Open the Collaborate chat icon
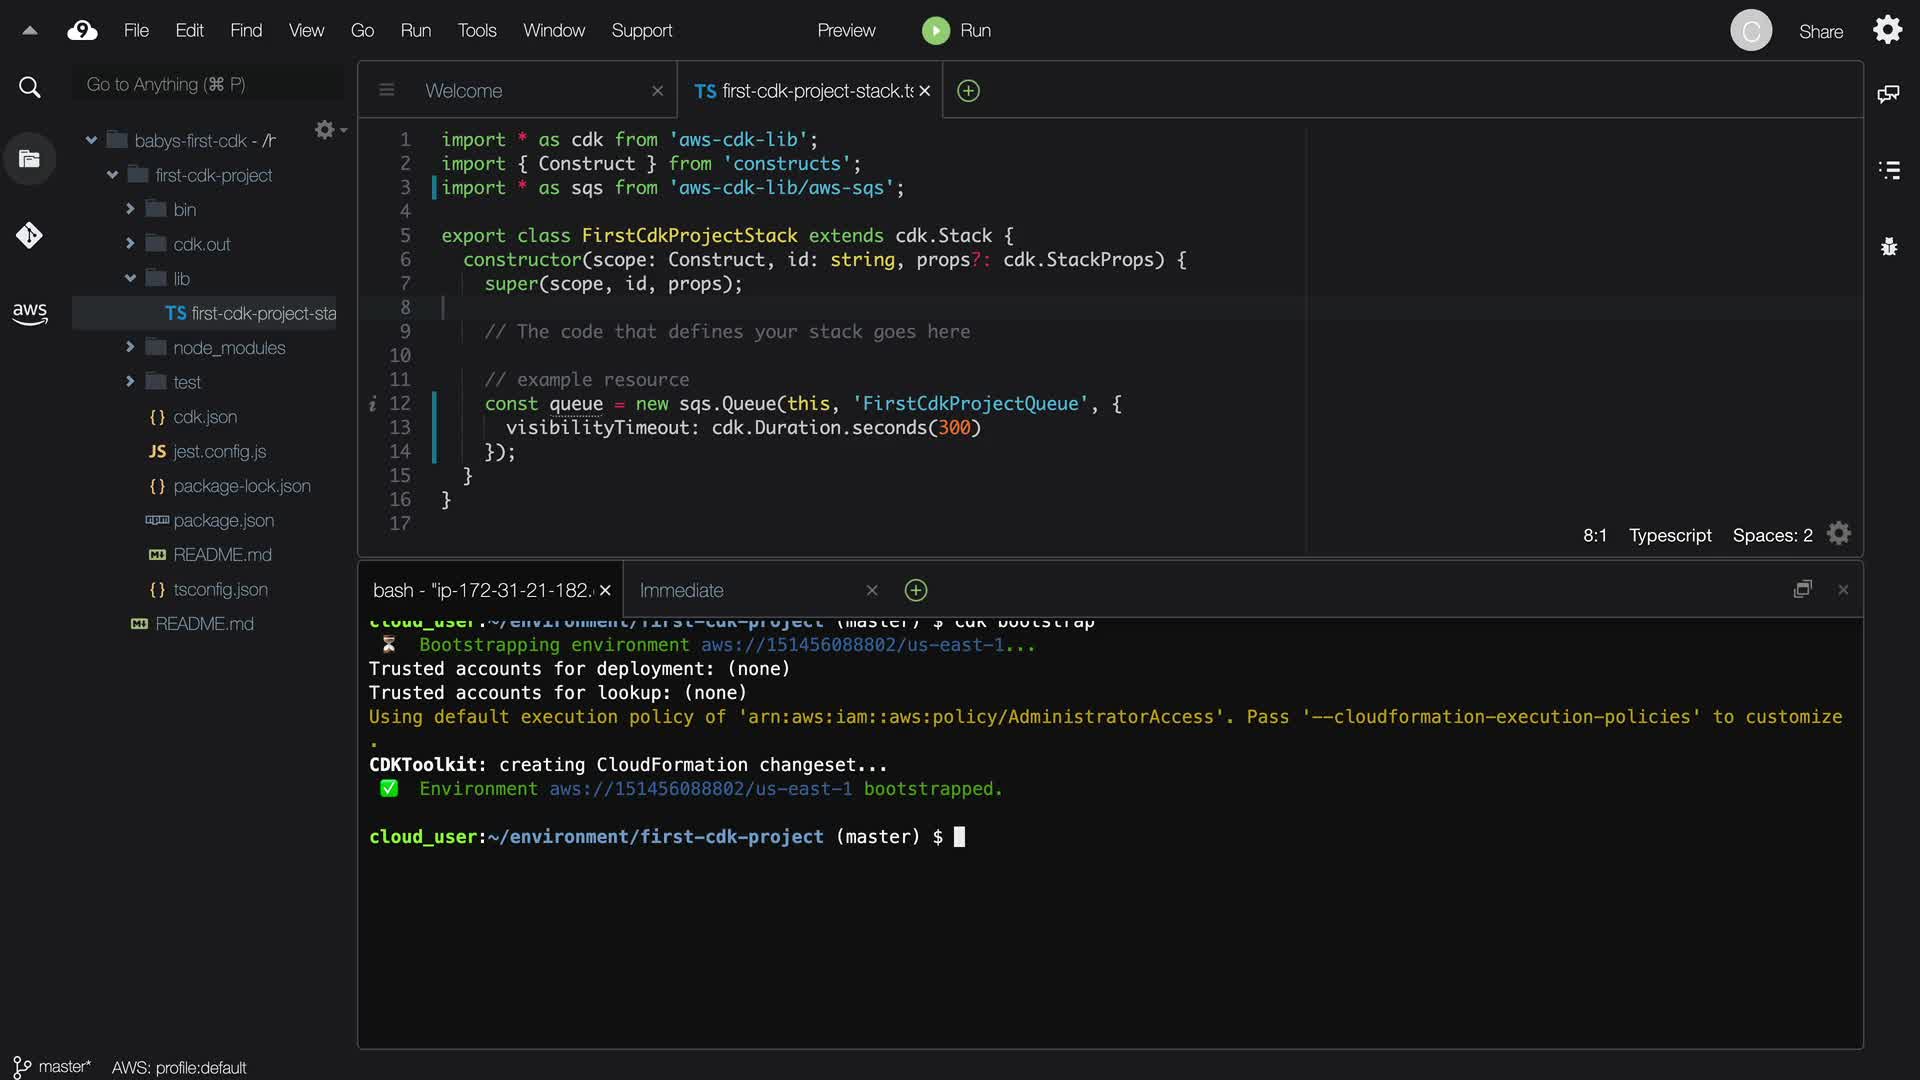Viewport: 1920px width, 1080px height. pos(1888,93)
